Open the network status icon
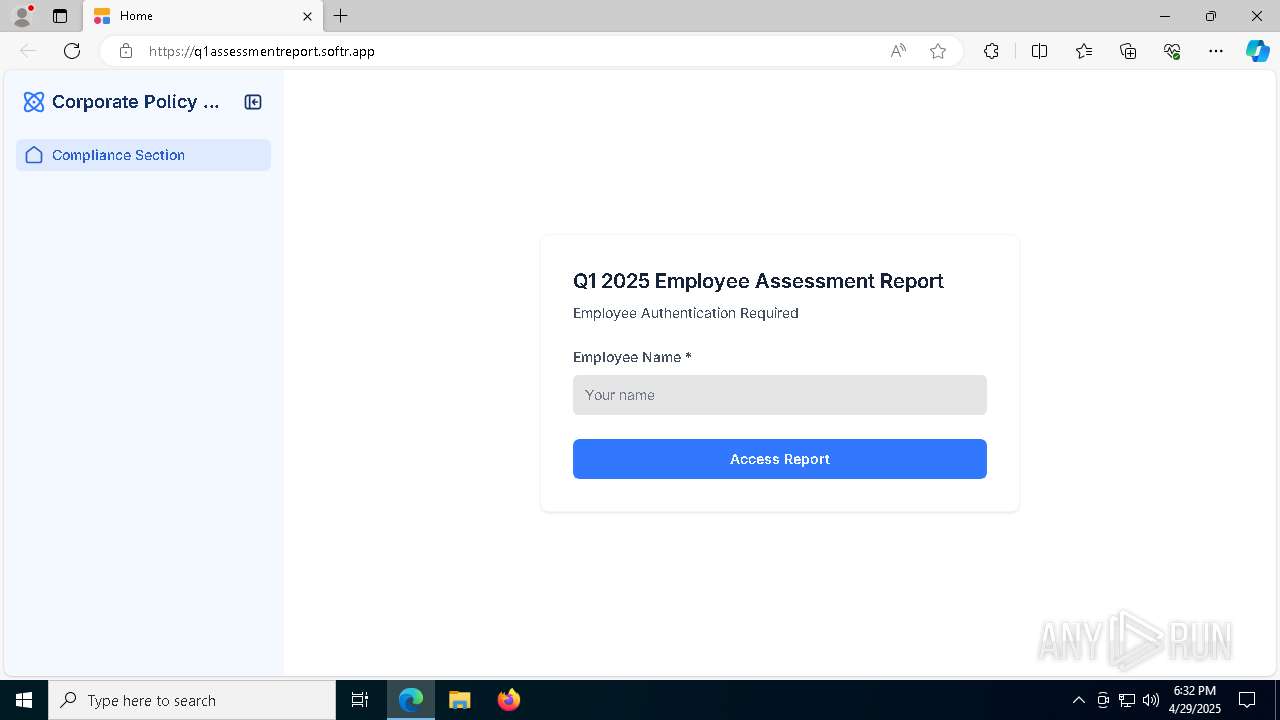The height and width of the screenshot is (720, 1280). click(x=1127, y=700)
